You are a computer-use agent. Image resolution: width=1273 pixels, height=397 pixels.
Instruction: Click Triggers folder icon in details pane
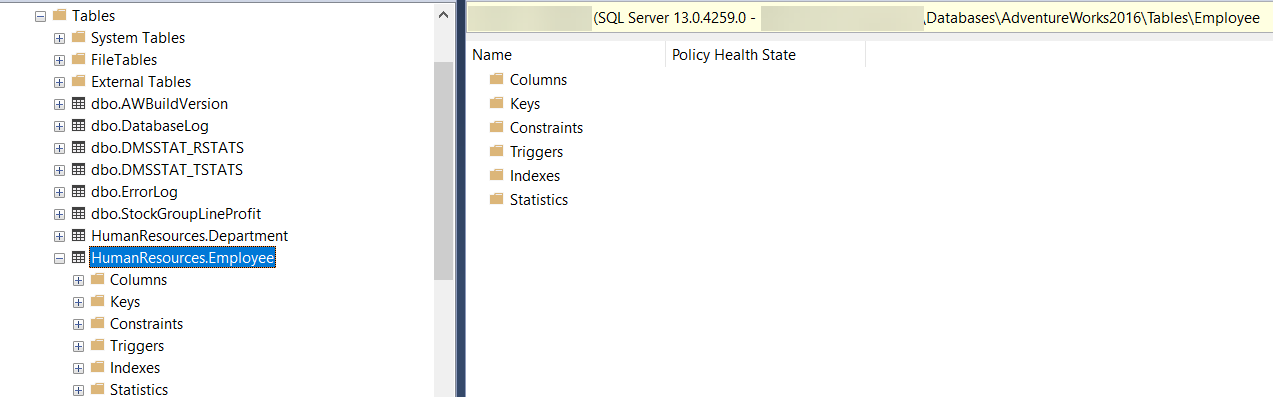click(496, 152)
